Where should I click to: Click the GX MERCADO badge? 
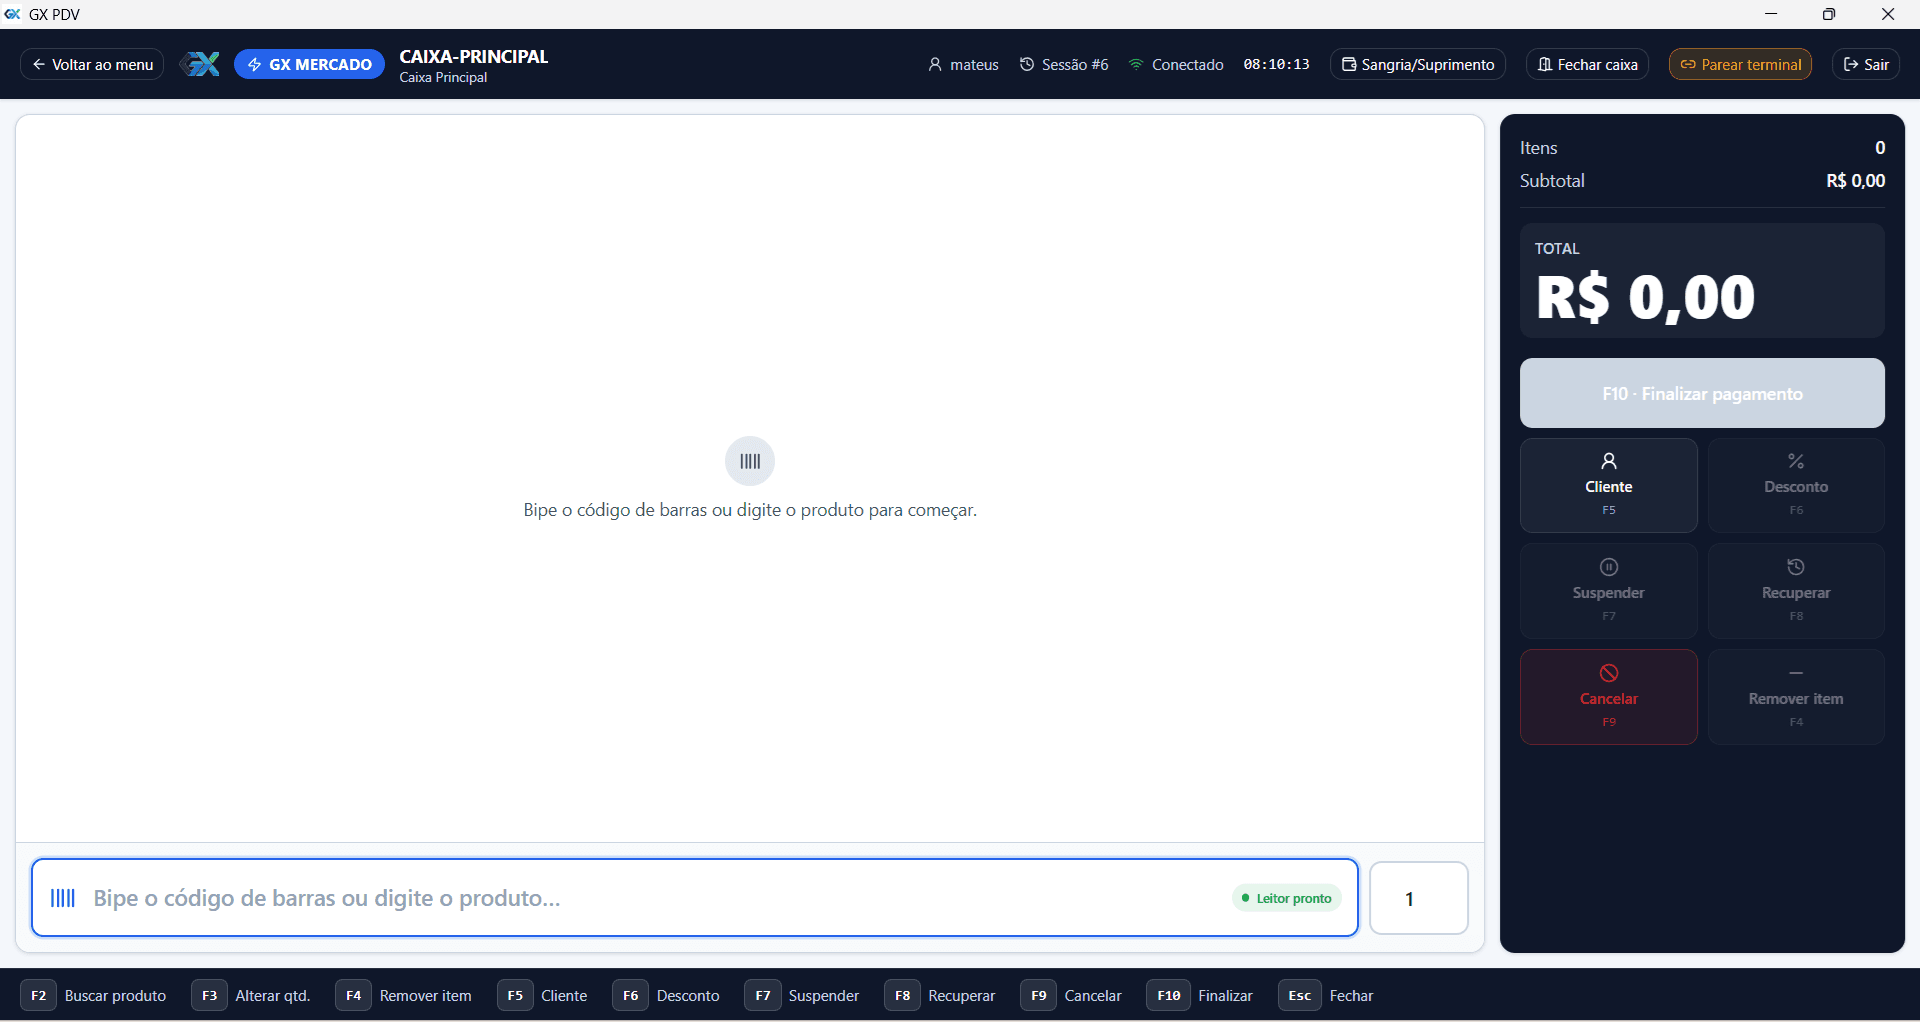point(309,64)
